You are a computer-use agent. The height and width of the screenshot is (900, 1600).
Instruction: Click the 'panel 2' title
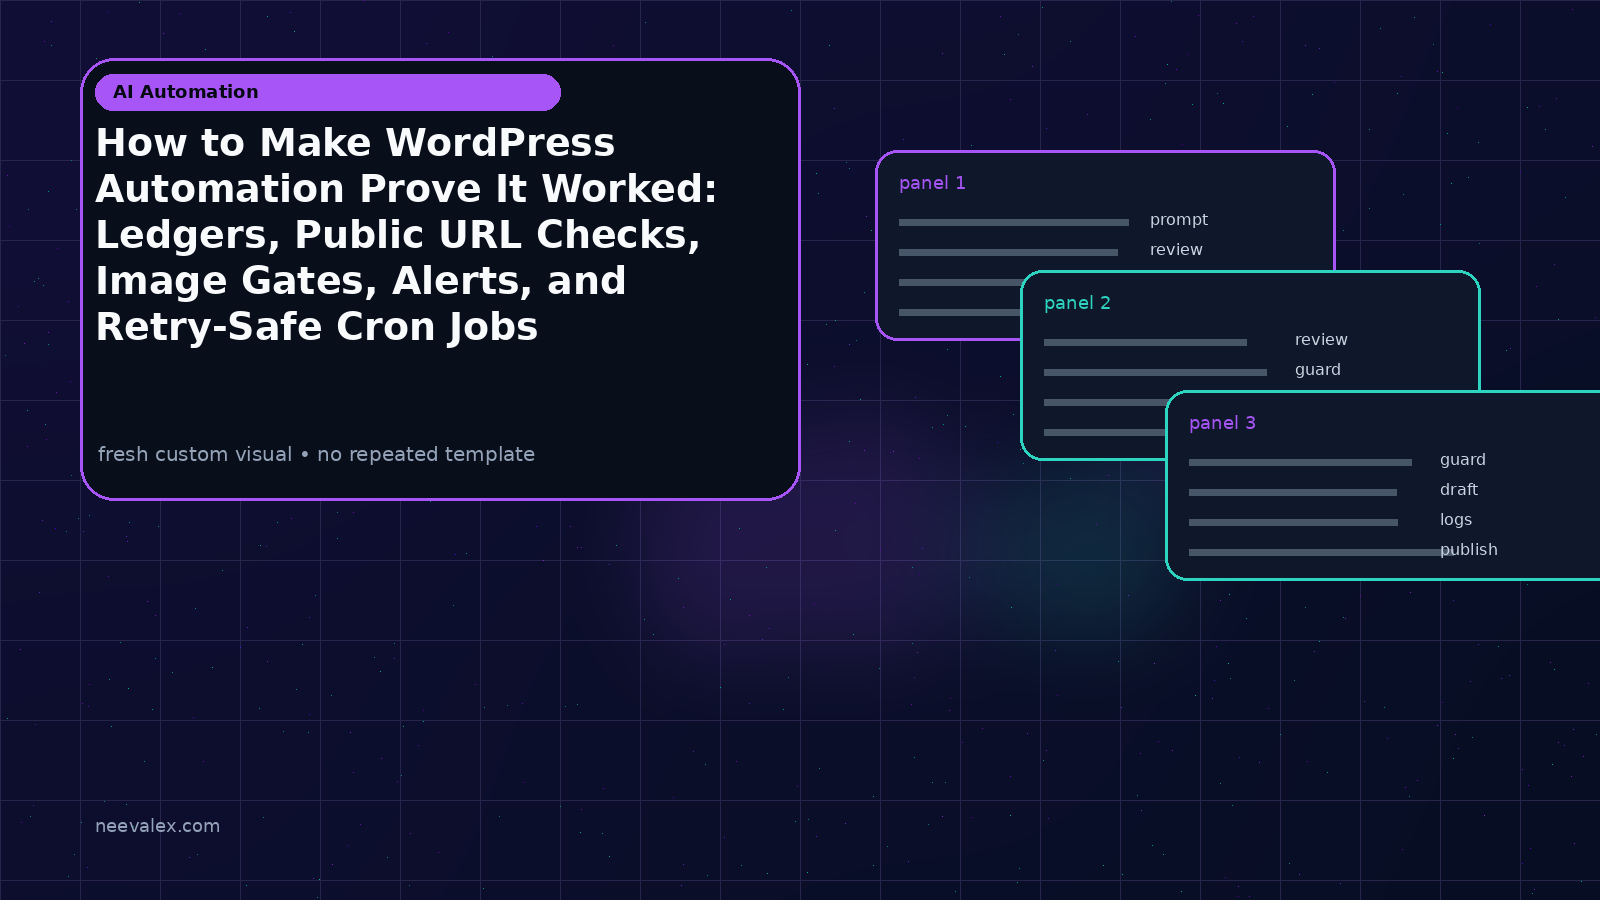click(1077, 303)
